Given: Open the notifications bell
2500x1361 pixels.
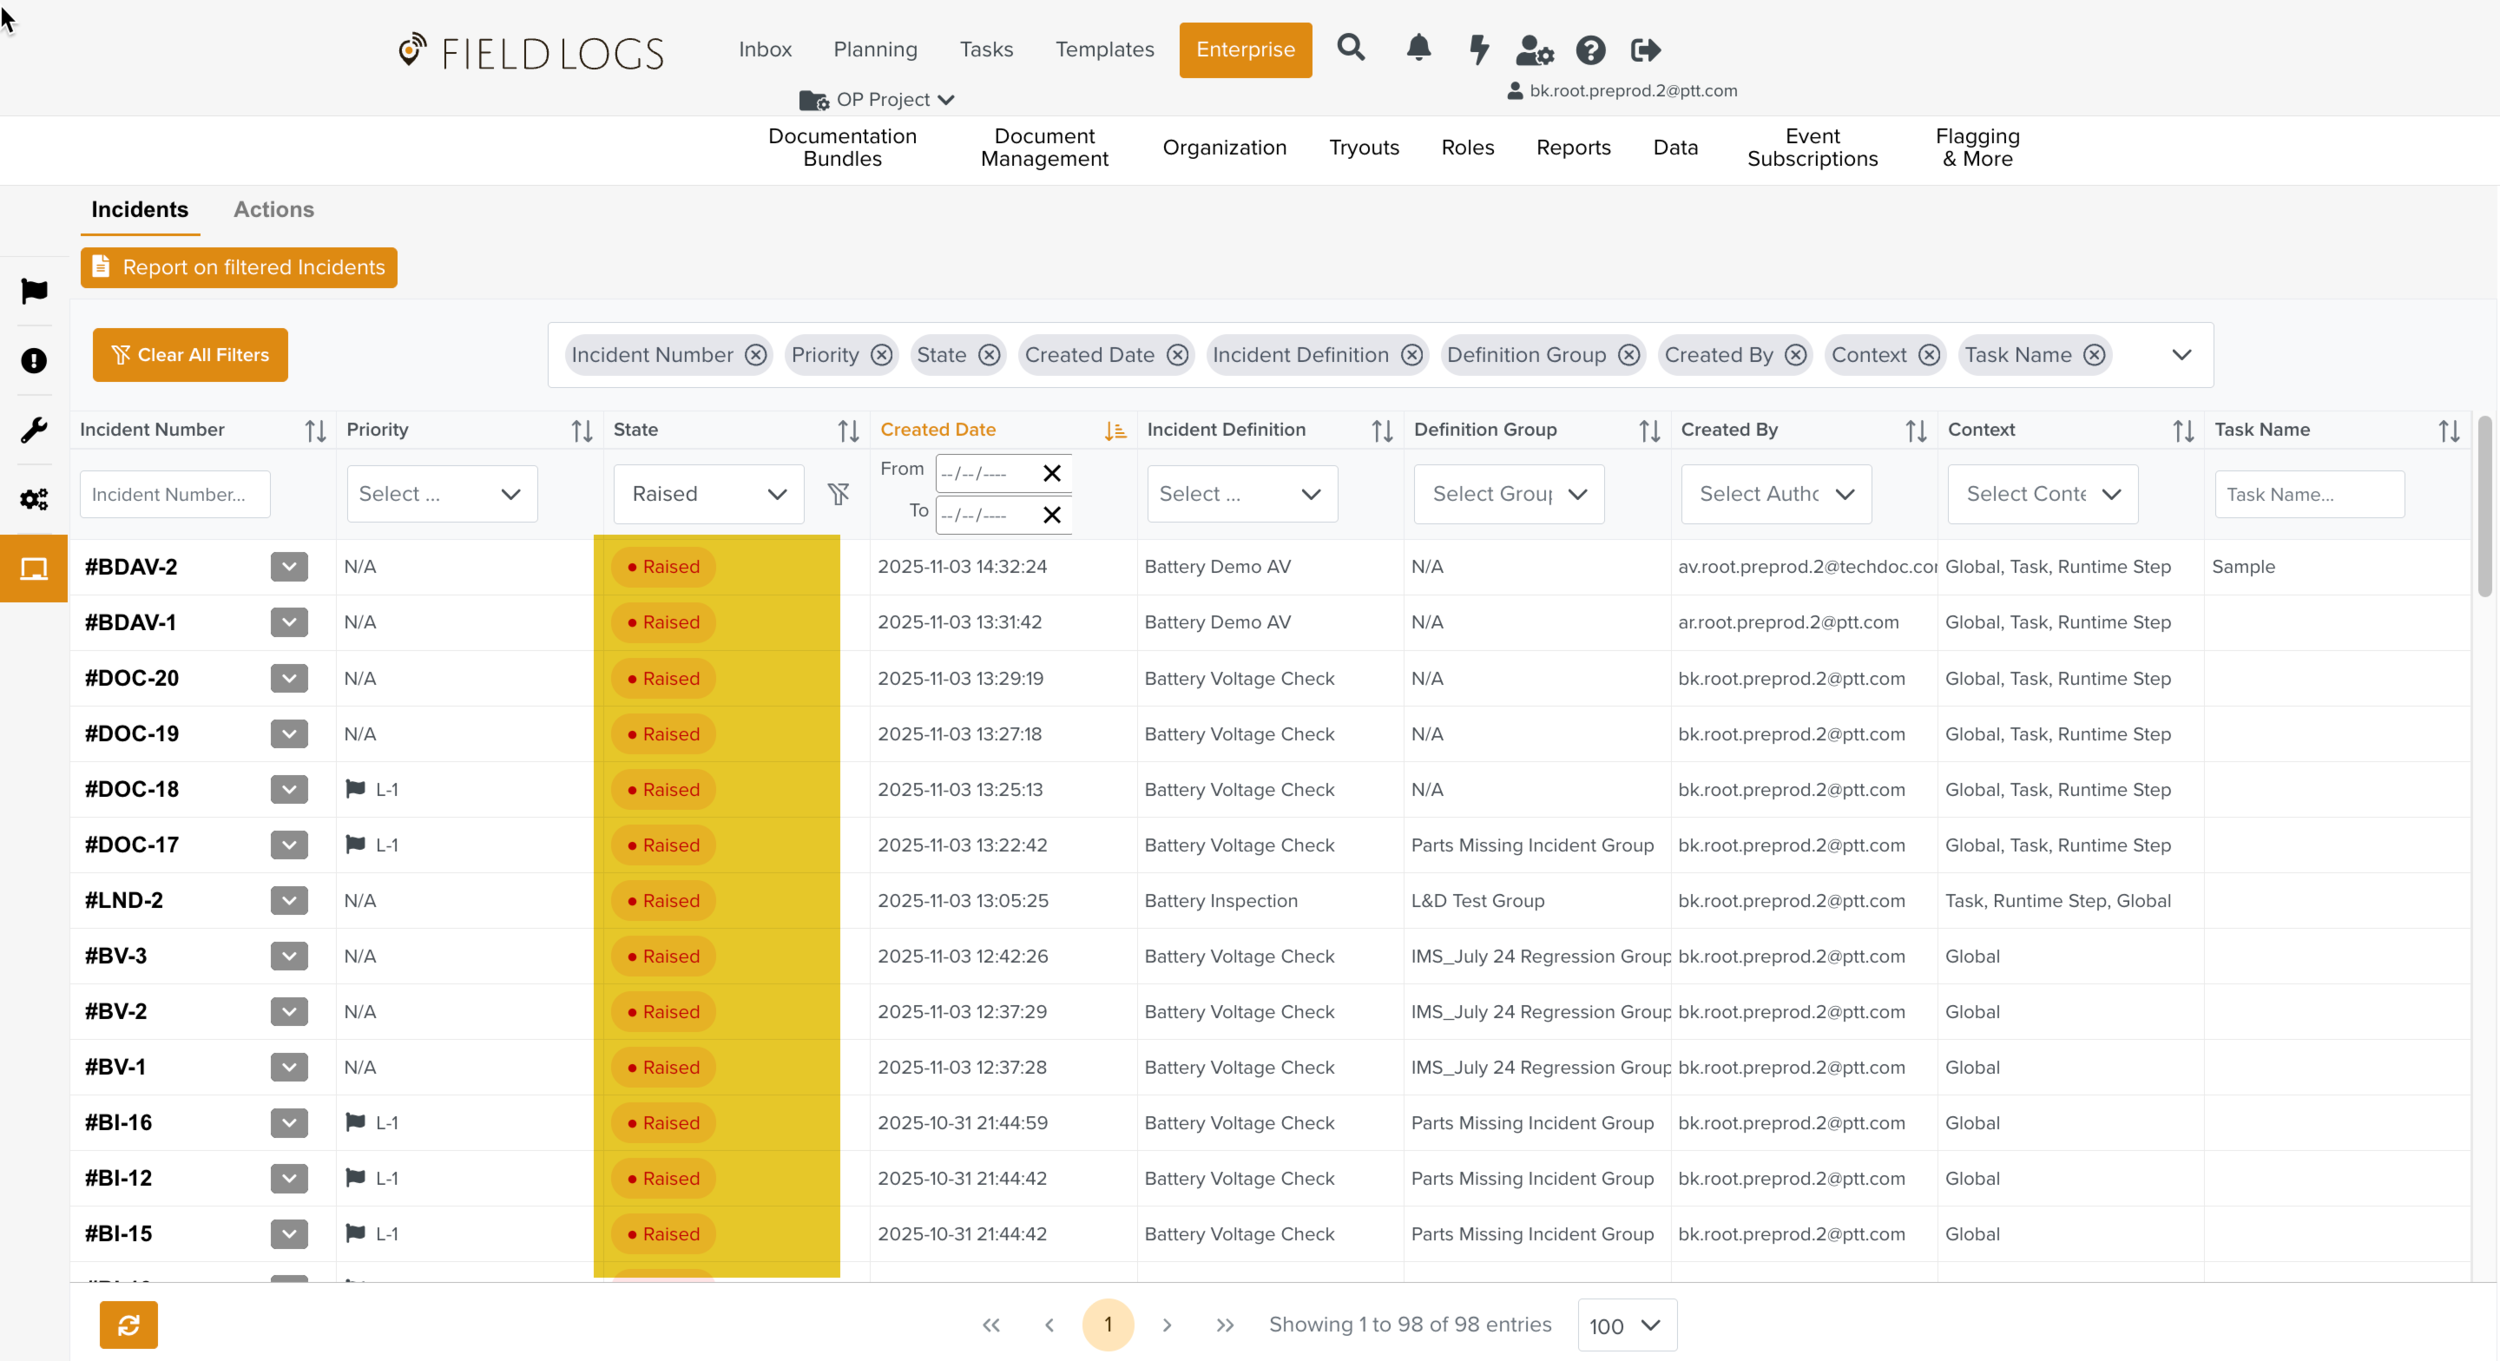Looking at the screenshot, I should point(1418,48).
